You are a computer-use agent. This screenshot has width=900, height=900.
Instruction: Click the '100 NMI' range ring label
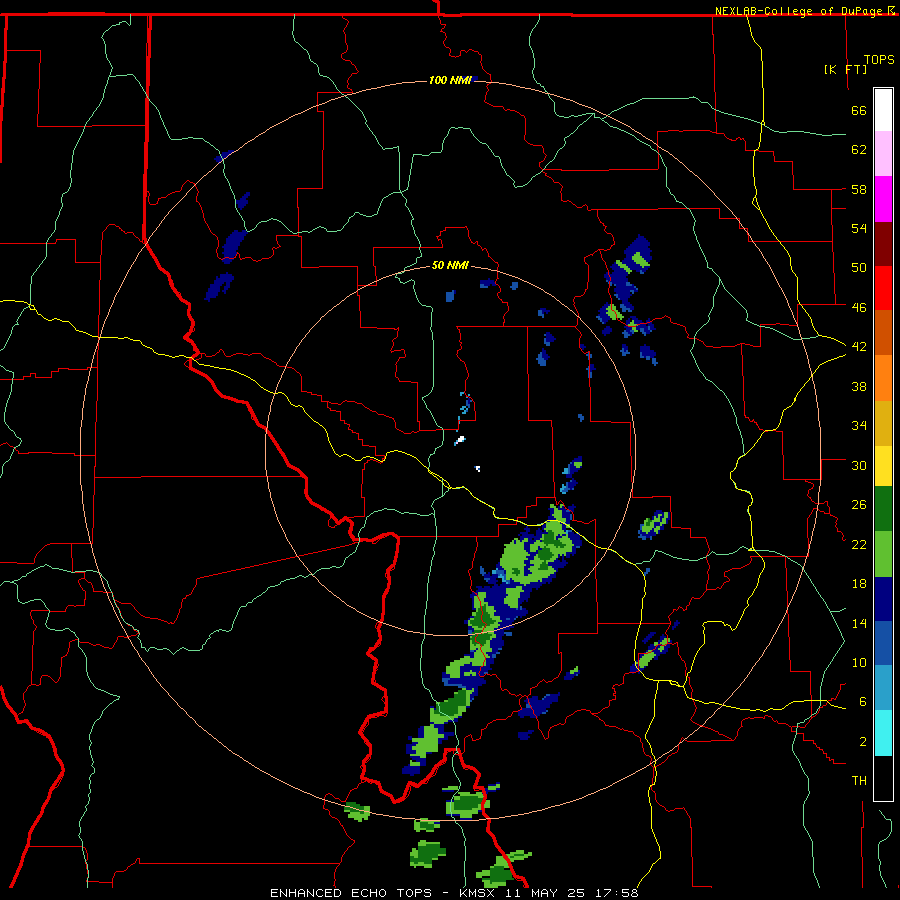click(450, 80)
